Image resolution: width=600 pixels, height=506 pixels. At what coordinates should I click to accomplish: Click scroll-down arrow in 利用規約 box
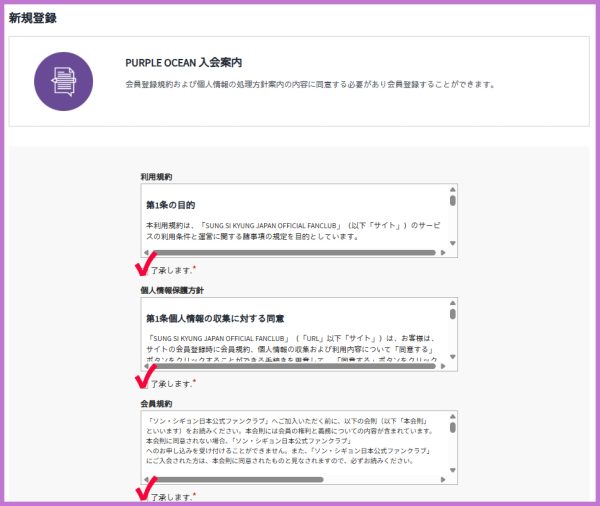(x=452, y=243)
